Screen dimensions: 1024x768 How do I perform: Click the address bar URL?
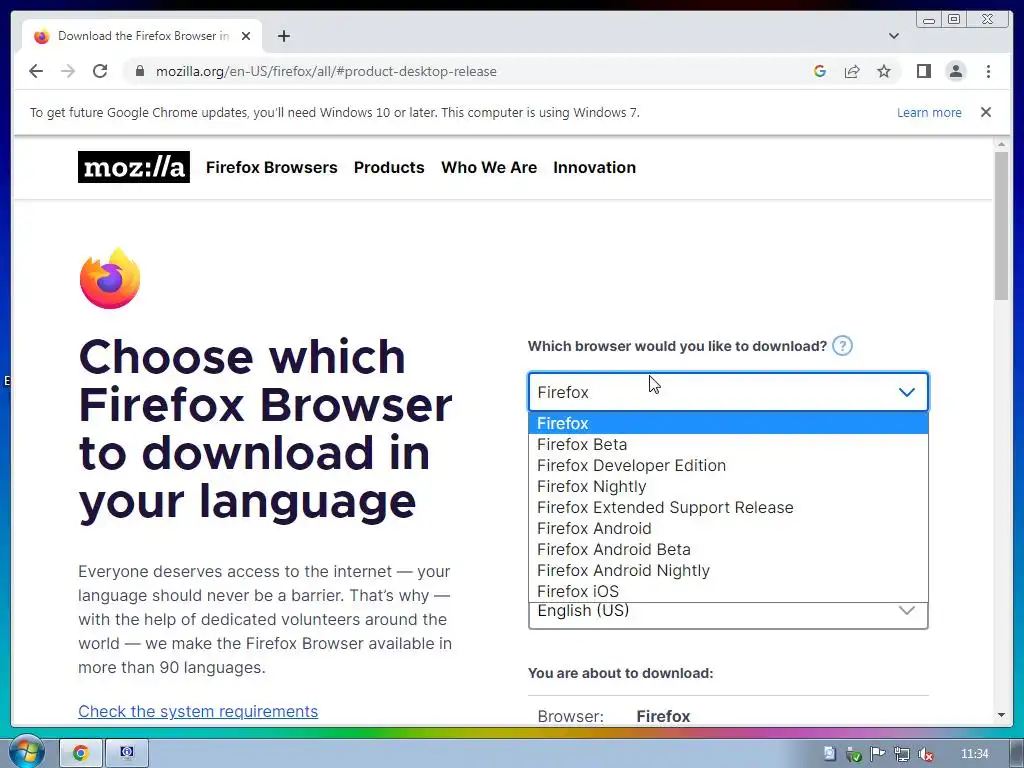326,71
